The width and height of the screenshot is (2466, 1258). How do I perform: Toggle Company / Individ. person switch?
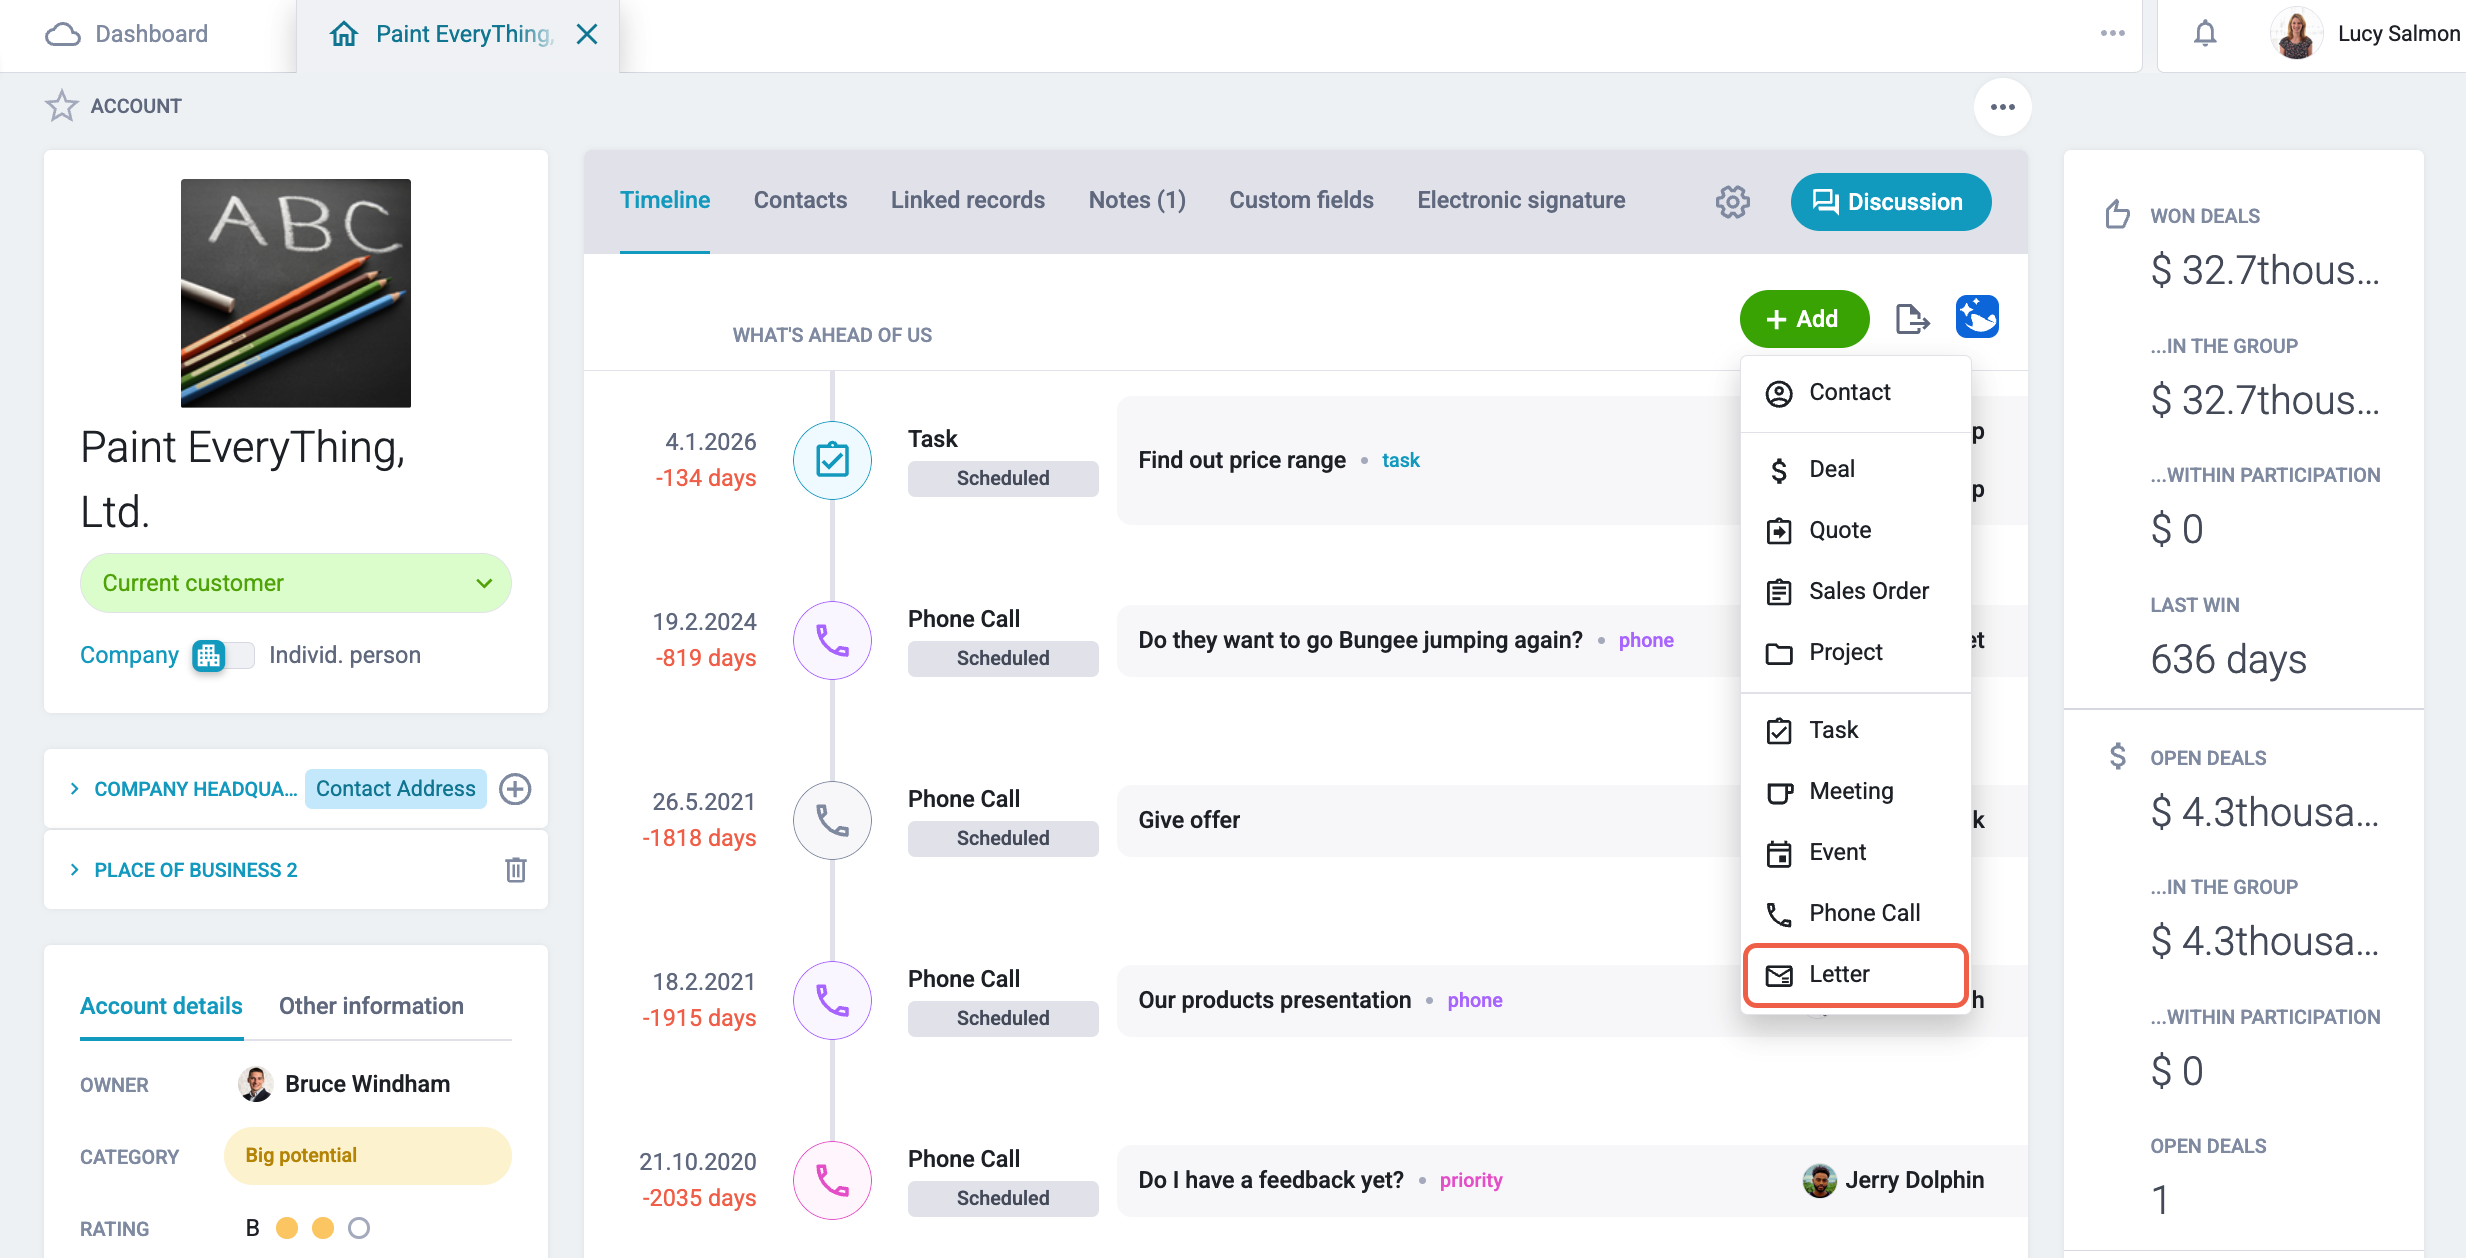pos(223,655)
